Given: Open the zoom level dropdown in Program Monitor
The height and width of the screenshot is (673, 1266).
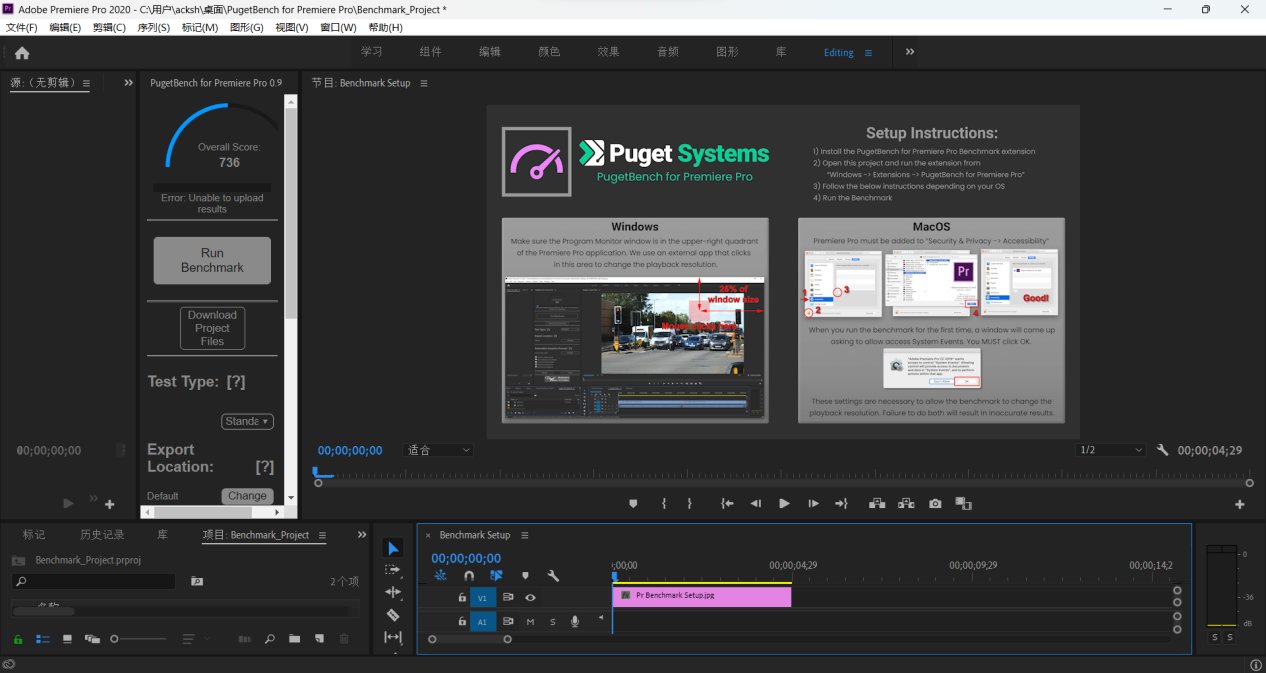Looking at the screenshot, I should [x=439, y=450].
